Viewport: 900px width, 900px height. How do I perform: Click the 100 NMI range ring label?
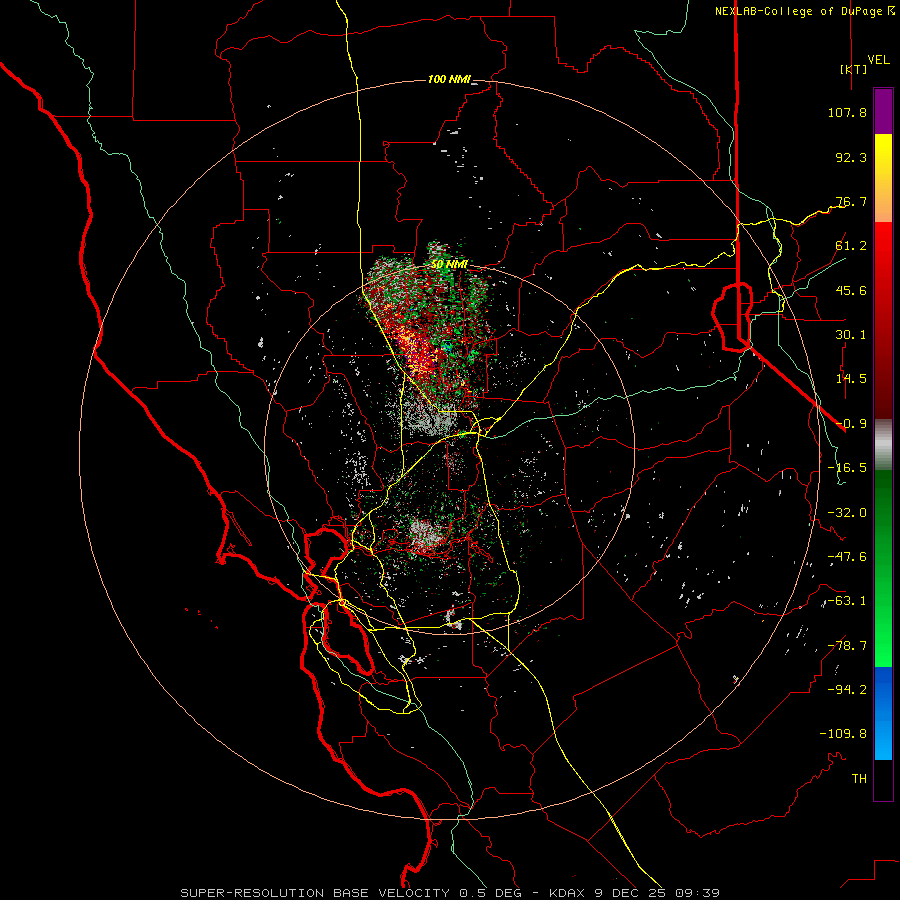coord(448,79)
